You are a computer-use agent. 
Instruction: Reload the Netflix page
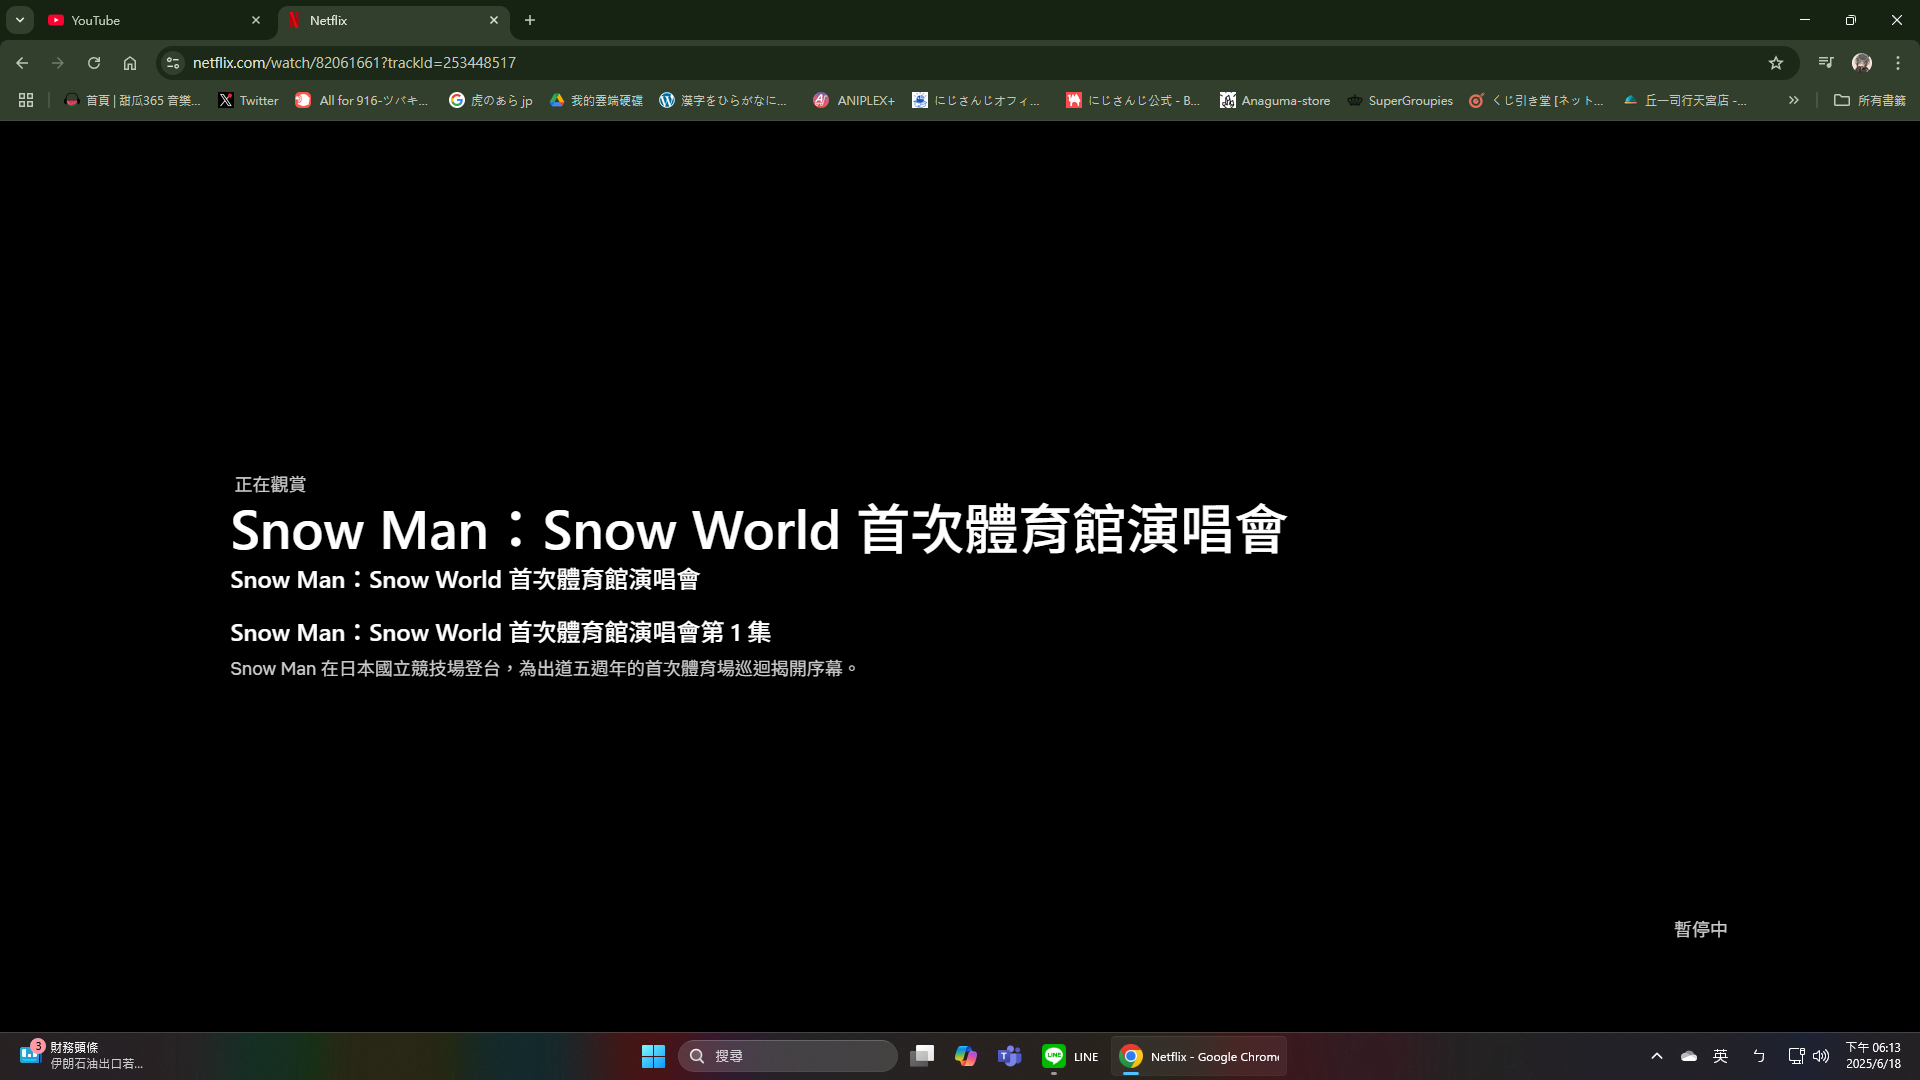coord(94,63)
